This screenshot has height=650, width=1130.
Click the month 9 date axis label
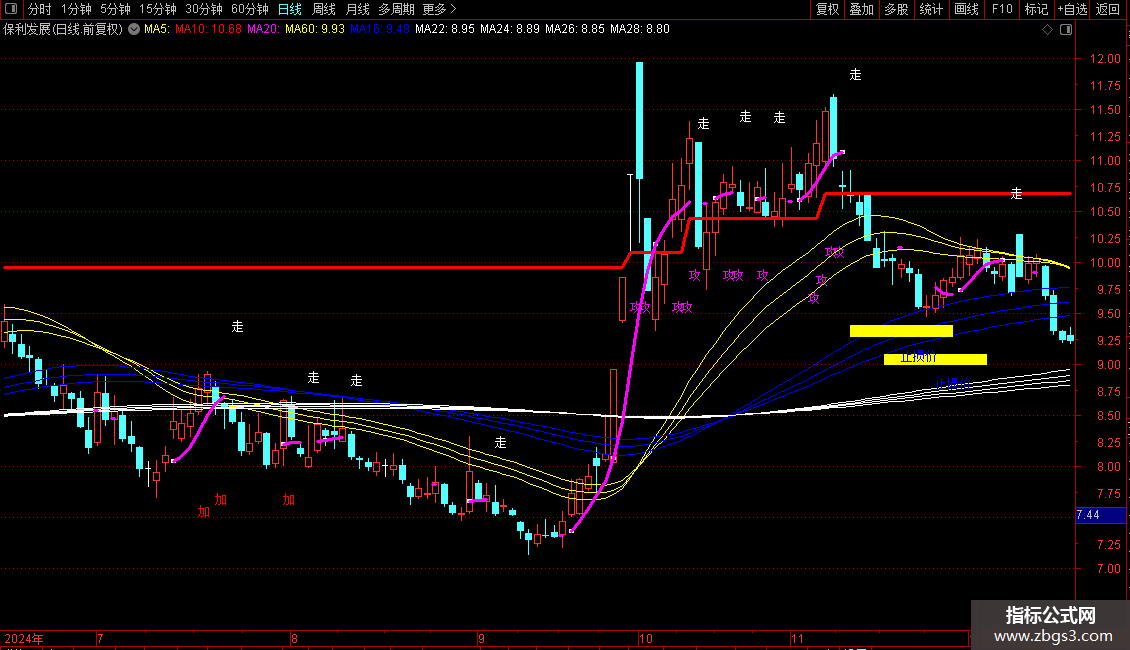point(481,638)
